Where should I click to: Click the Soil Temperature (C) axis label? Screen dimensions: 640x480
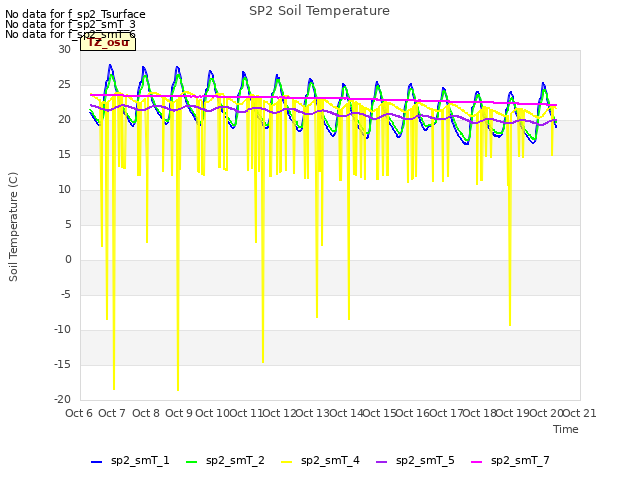[13, 227]
